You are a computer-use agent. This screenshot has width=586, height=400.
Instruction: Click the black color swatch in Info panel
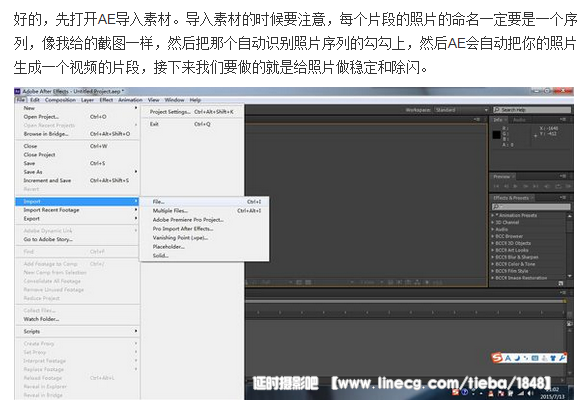click(497, 135)
